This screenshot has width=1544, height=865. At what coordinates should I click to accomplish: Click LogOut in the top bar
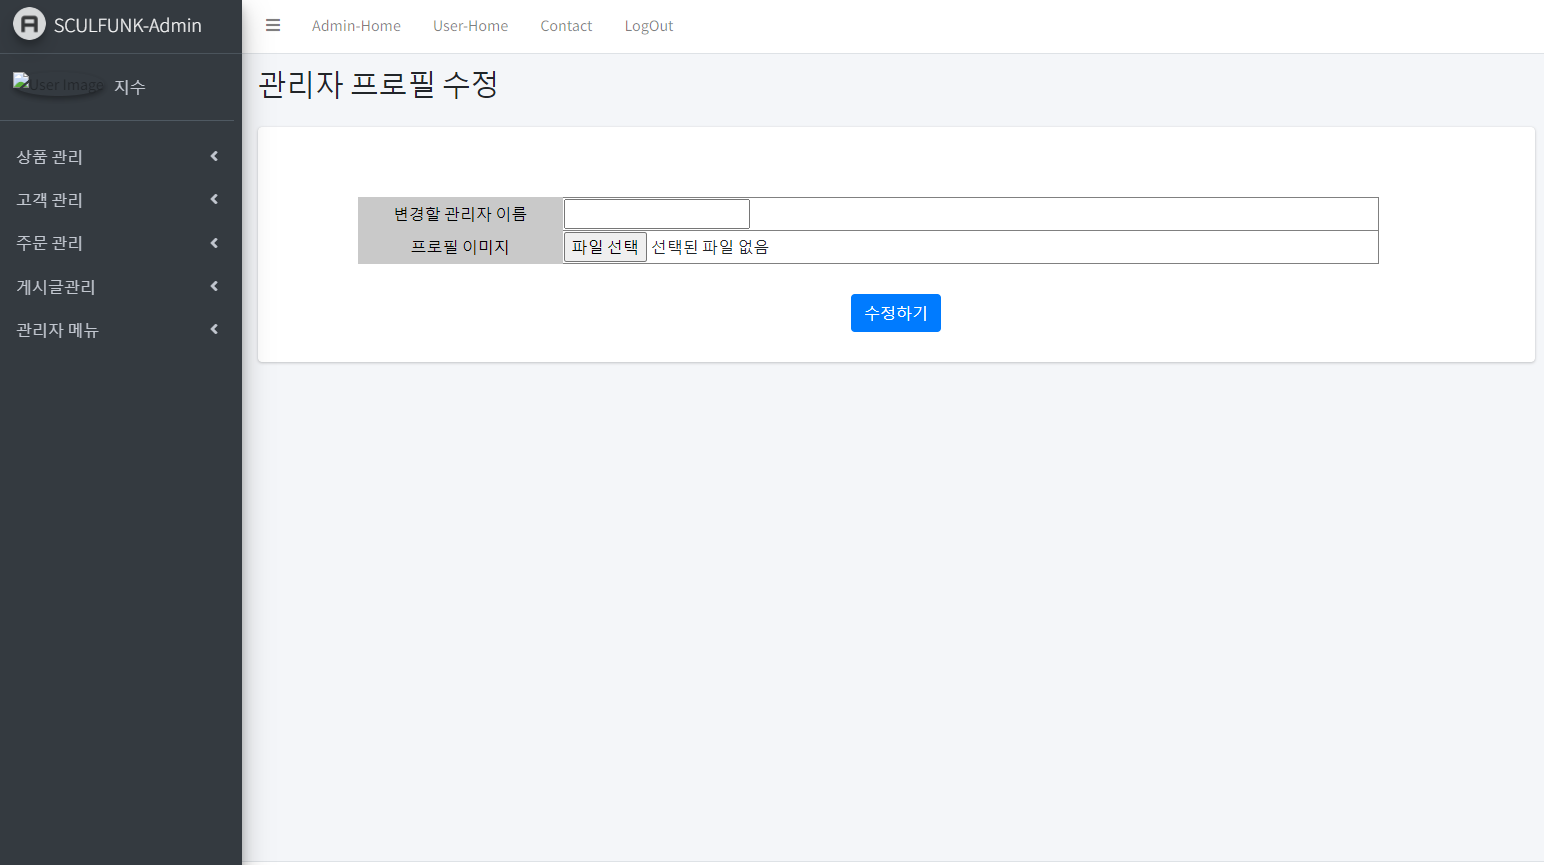(649, 26)
